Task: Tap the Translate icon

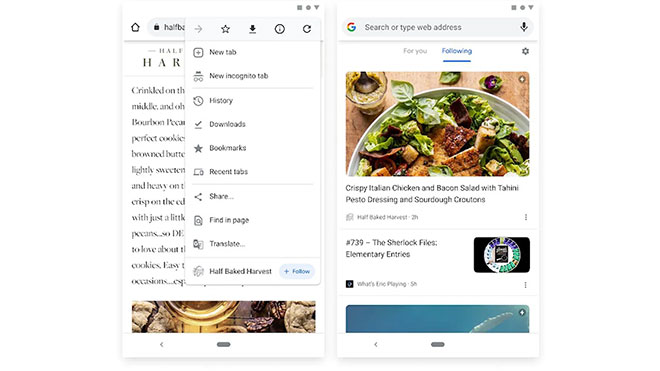Action: pyautogui.click(x=198, y=244)
